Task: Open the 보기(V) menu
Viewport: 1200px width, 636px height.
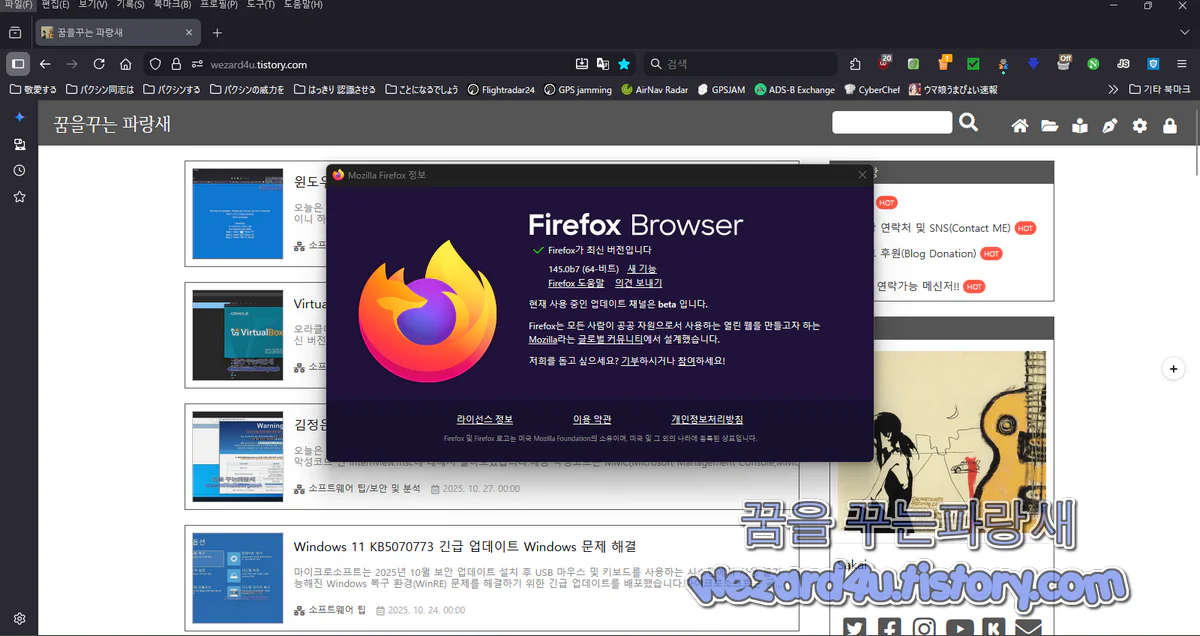Action: pyautogui.click(x=93, y=5)
